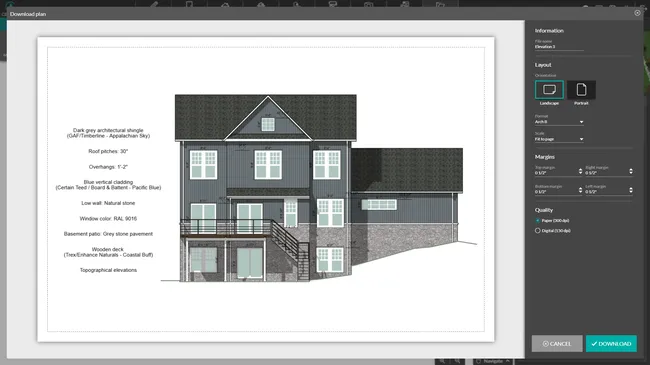Click the 'Wooden deck' annotation

[x=108, y=252]
